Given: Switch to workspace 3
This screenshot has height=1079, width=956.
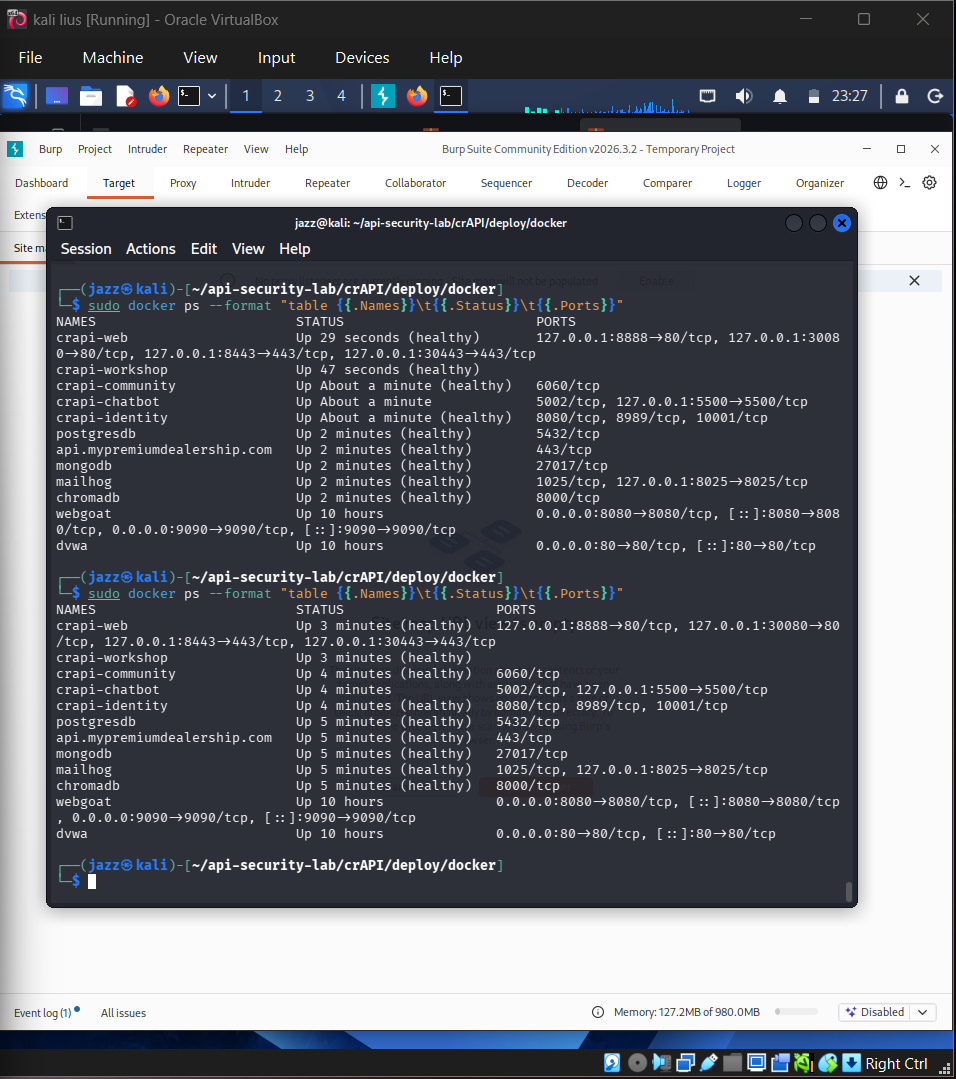Looking at the screenshot, I should (x=310, y=96).
